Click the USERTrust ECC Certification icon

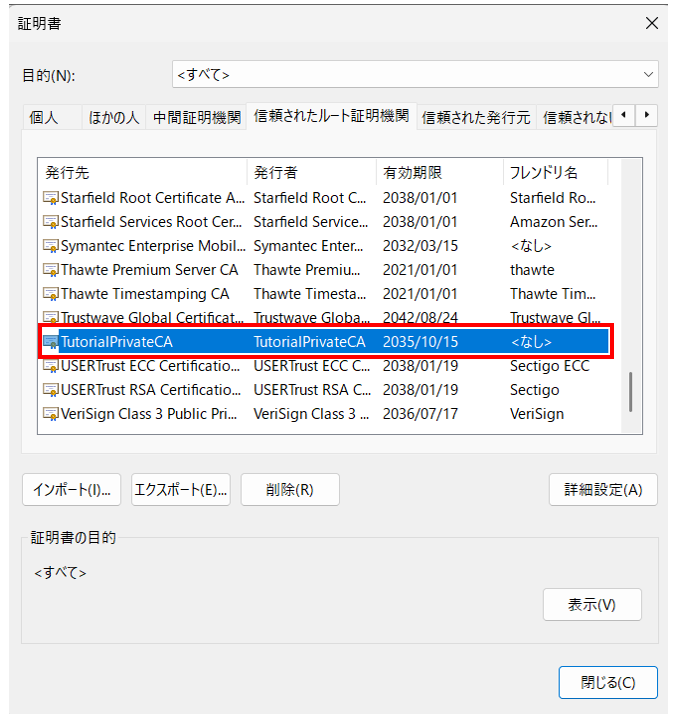[51, 366]
